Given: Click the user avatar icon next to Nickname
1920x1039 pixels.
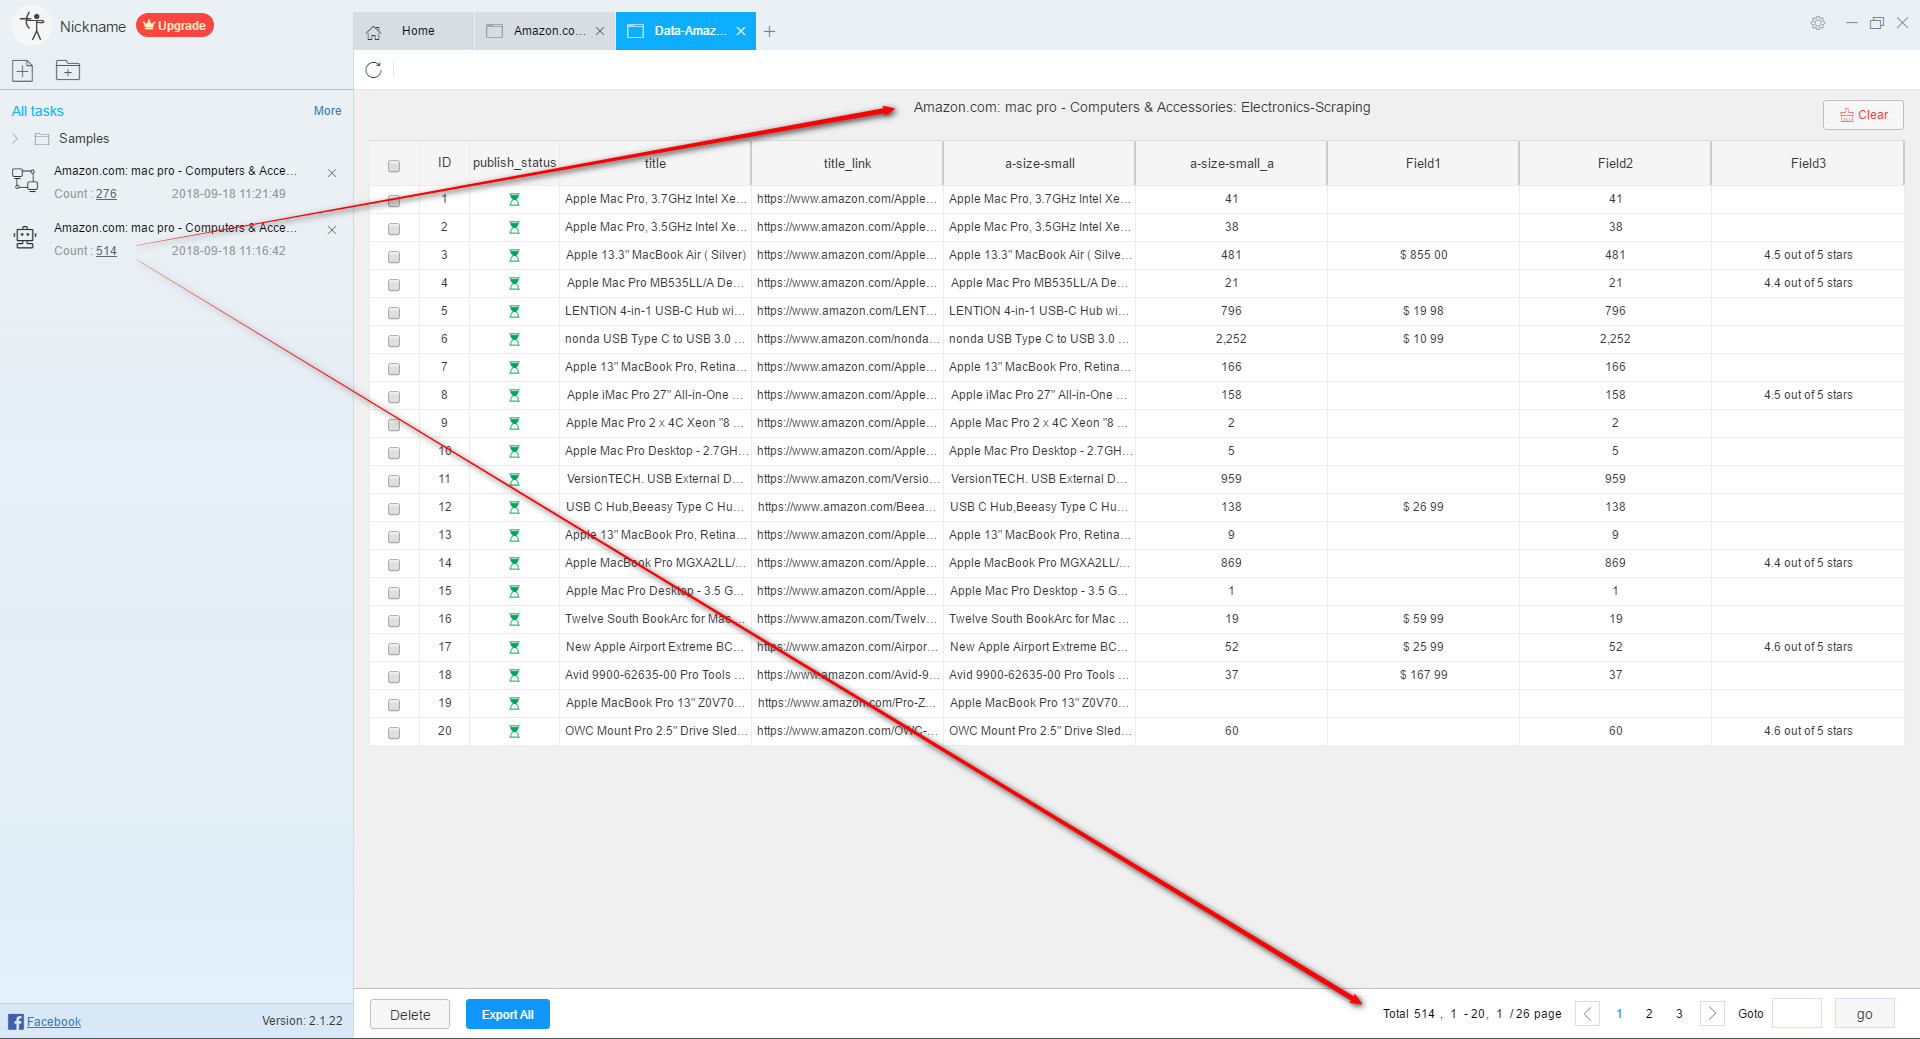Looking at the screenshot, I should pos(32,26).
